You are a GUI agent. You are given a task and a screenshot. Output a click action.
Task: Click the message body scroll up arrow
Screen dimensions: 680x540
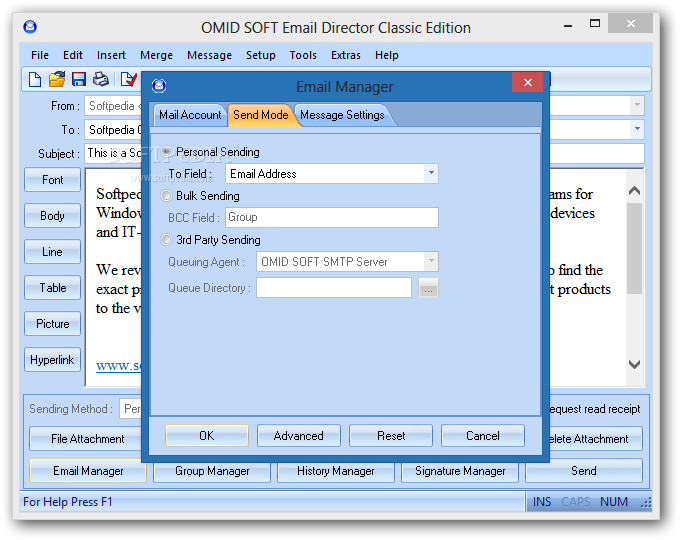634,190
